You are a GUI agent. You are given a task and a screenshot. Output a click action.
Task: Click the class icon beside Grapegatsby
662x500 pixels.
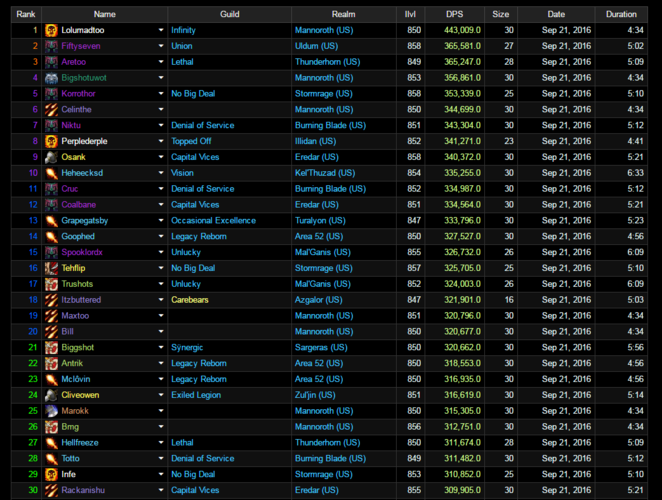tap(51, 220)
